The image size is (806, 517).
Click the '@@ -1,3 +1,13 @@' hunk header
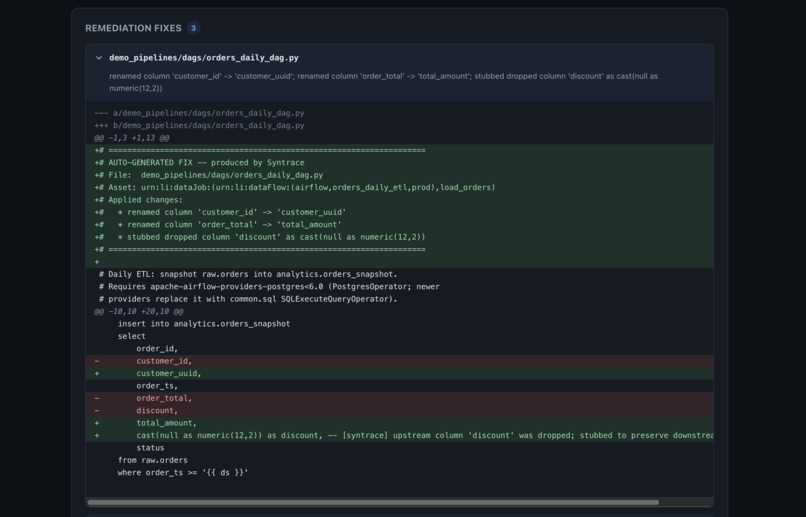pyautogui.click(x=132, y=138)
